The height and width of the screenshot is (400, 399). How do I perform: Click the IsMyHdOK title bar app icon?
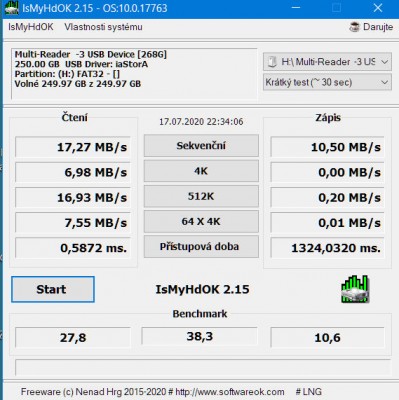coord(12,8)
